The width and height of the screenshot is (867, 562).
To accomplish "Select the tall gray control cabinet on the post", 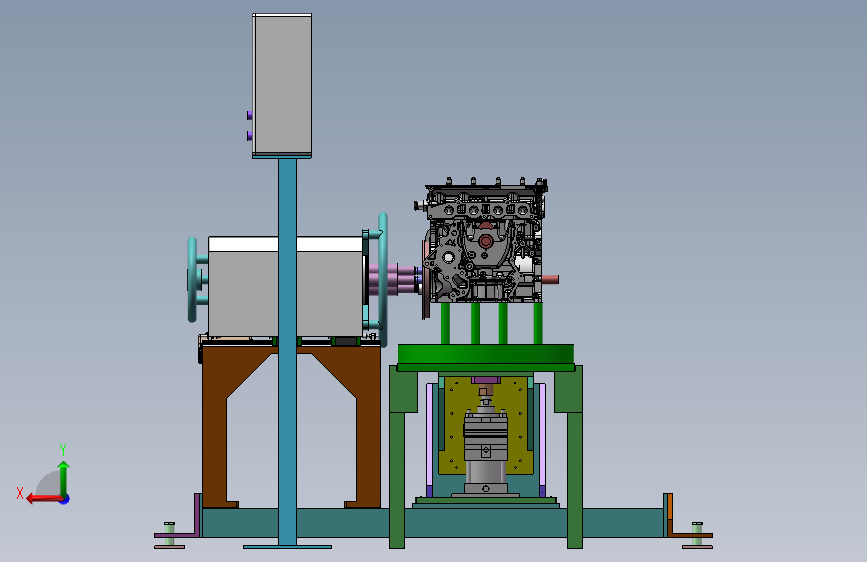I will click(x=282, y=85).
